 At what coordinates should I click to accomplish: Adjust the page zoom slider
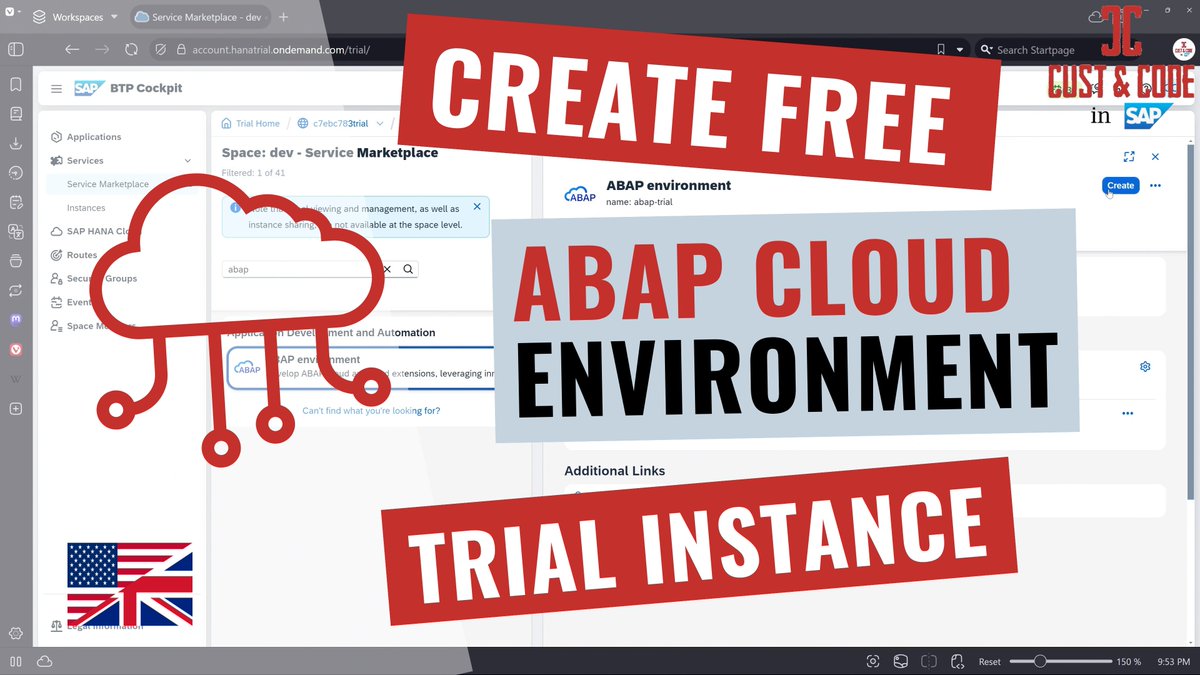click(x=1059, y=662)
